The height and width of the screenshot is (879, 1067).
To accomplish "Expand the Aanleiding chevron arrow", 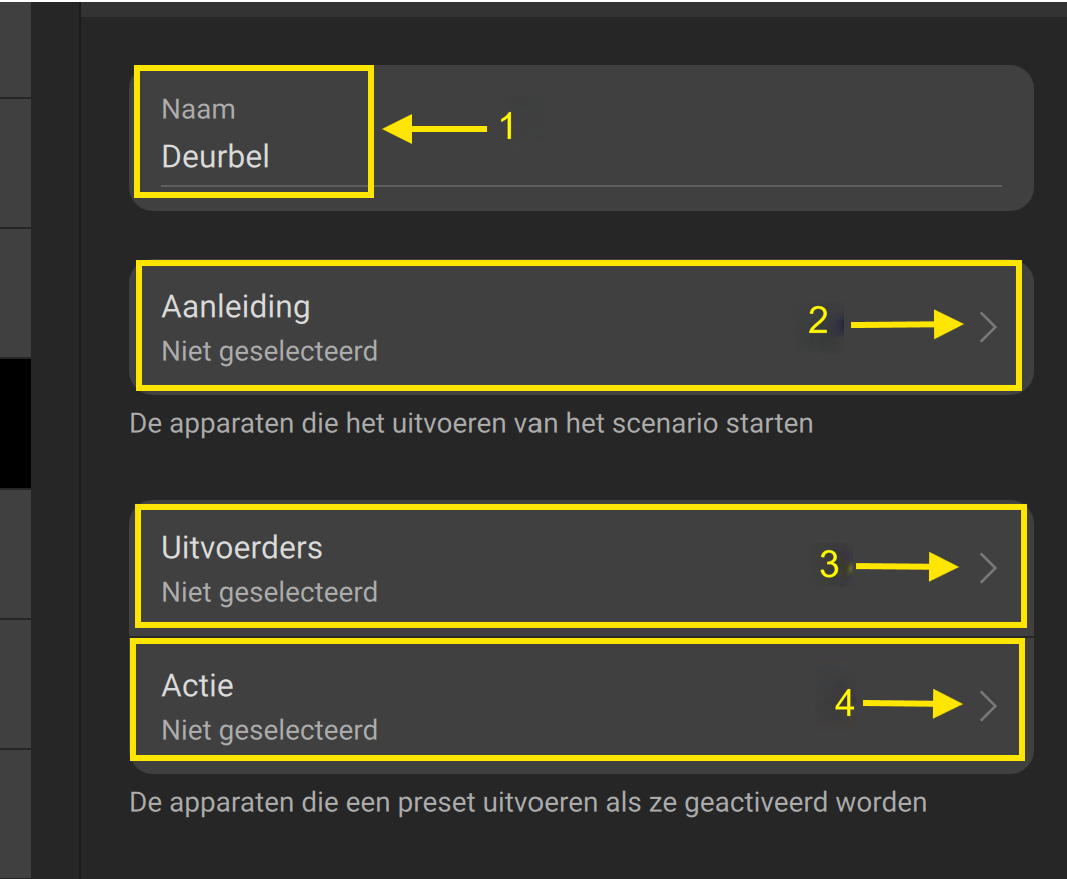I will tap(988, 327).
